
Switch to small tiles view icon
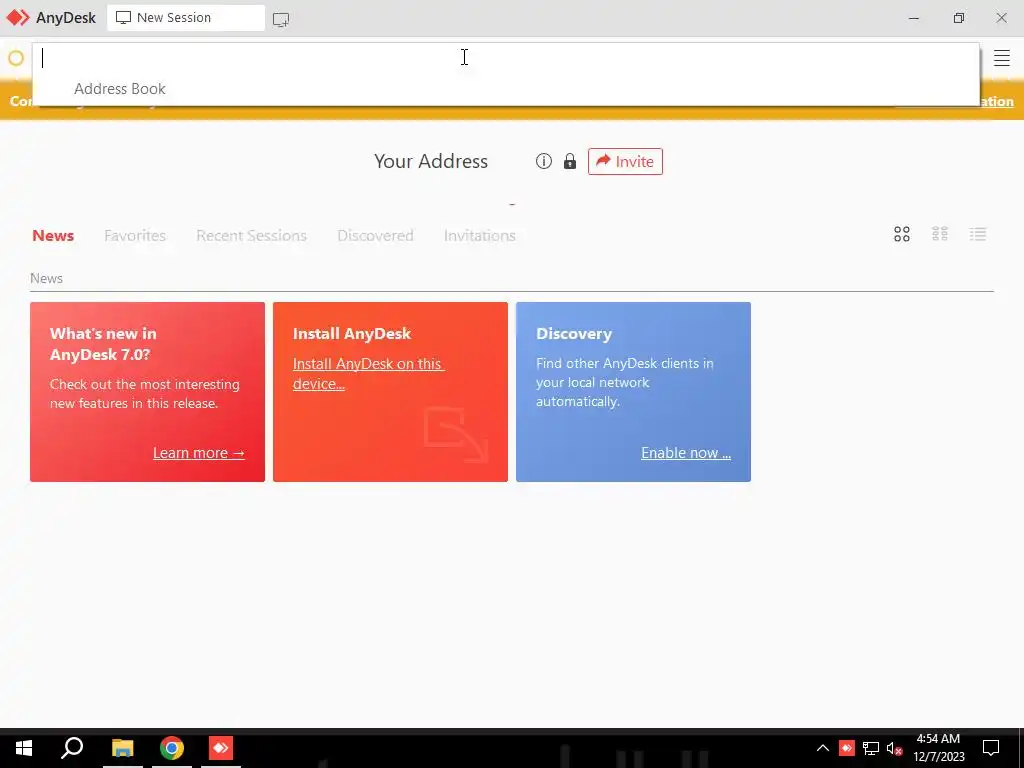[x=939, y=234]
